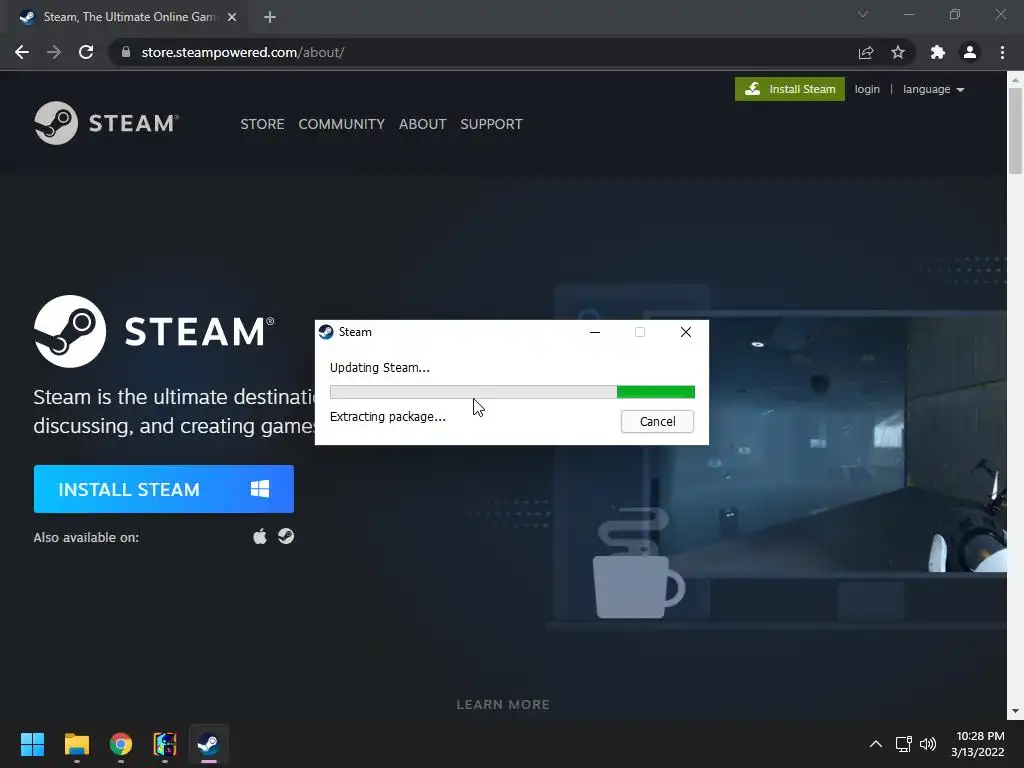Click the browser forward arrow
This screenshot has width=1024, height=768.
[54, 52]
